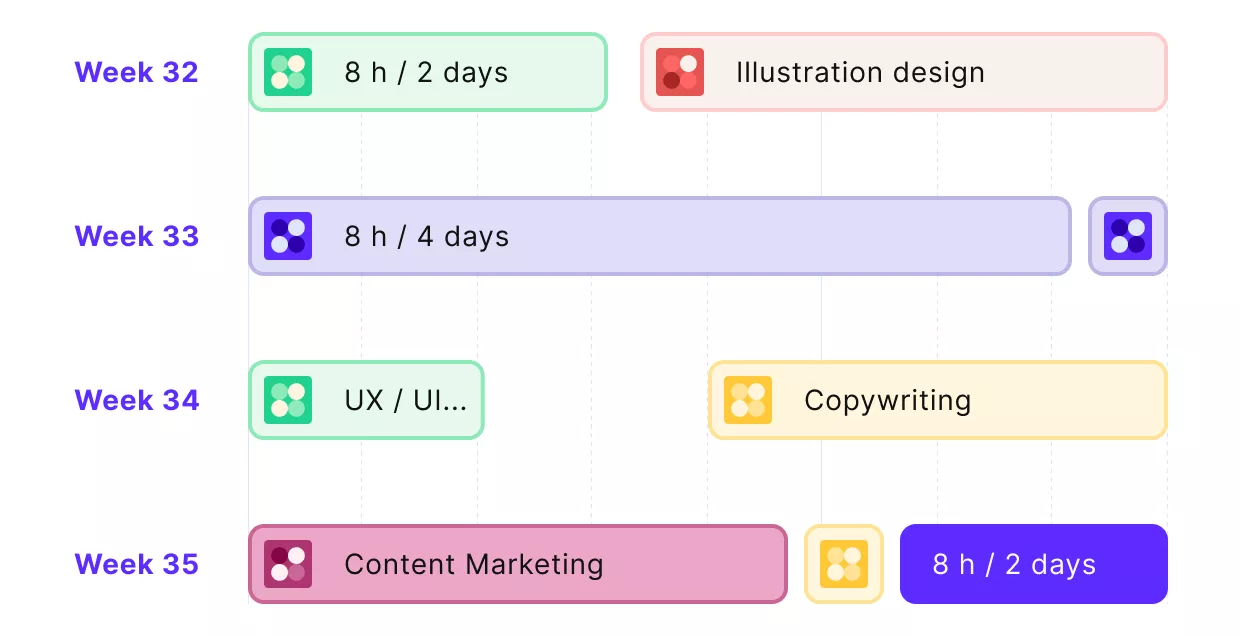1240x636 pixels.
Task: Click the solid purple 8 h / 2 days block
Action: click(x=1033, y=564)
